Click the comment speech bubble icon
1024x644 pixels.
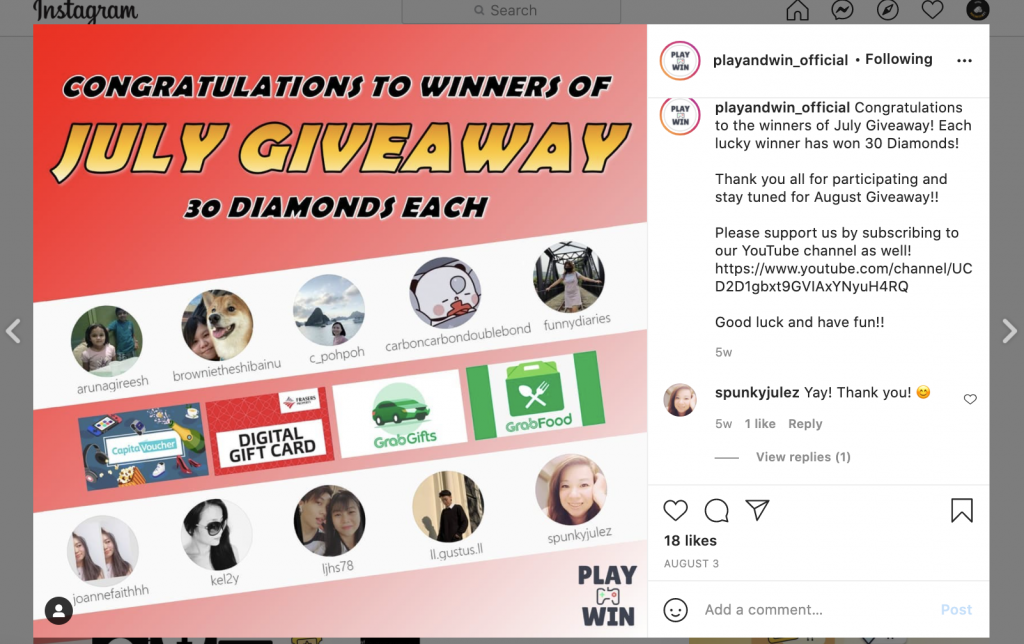point(716,510)
